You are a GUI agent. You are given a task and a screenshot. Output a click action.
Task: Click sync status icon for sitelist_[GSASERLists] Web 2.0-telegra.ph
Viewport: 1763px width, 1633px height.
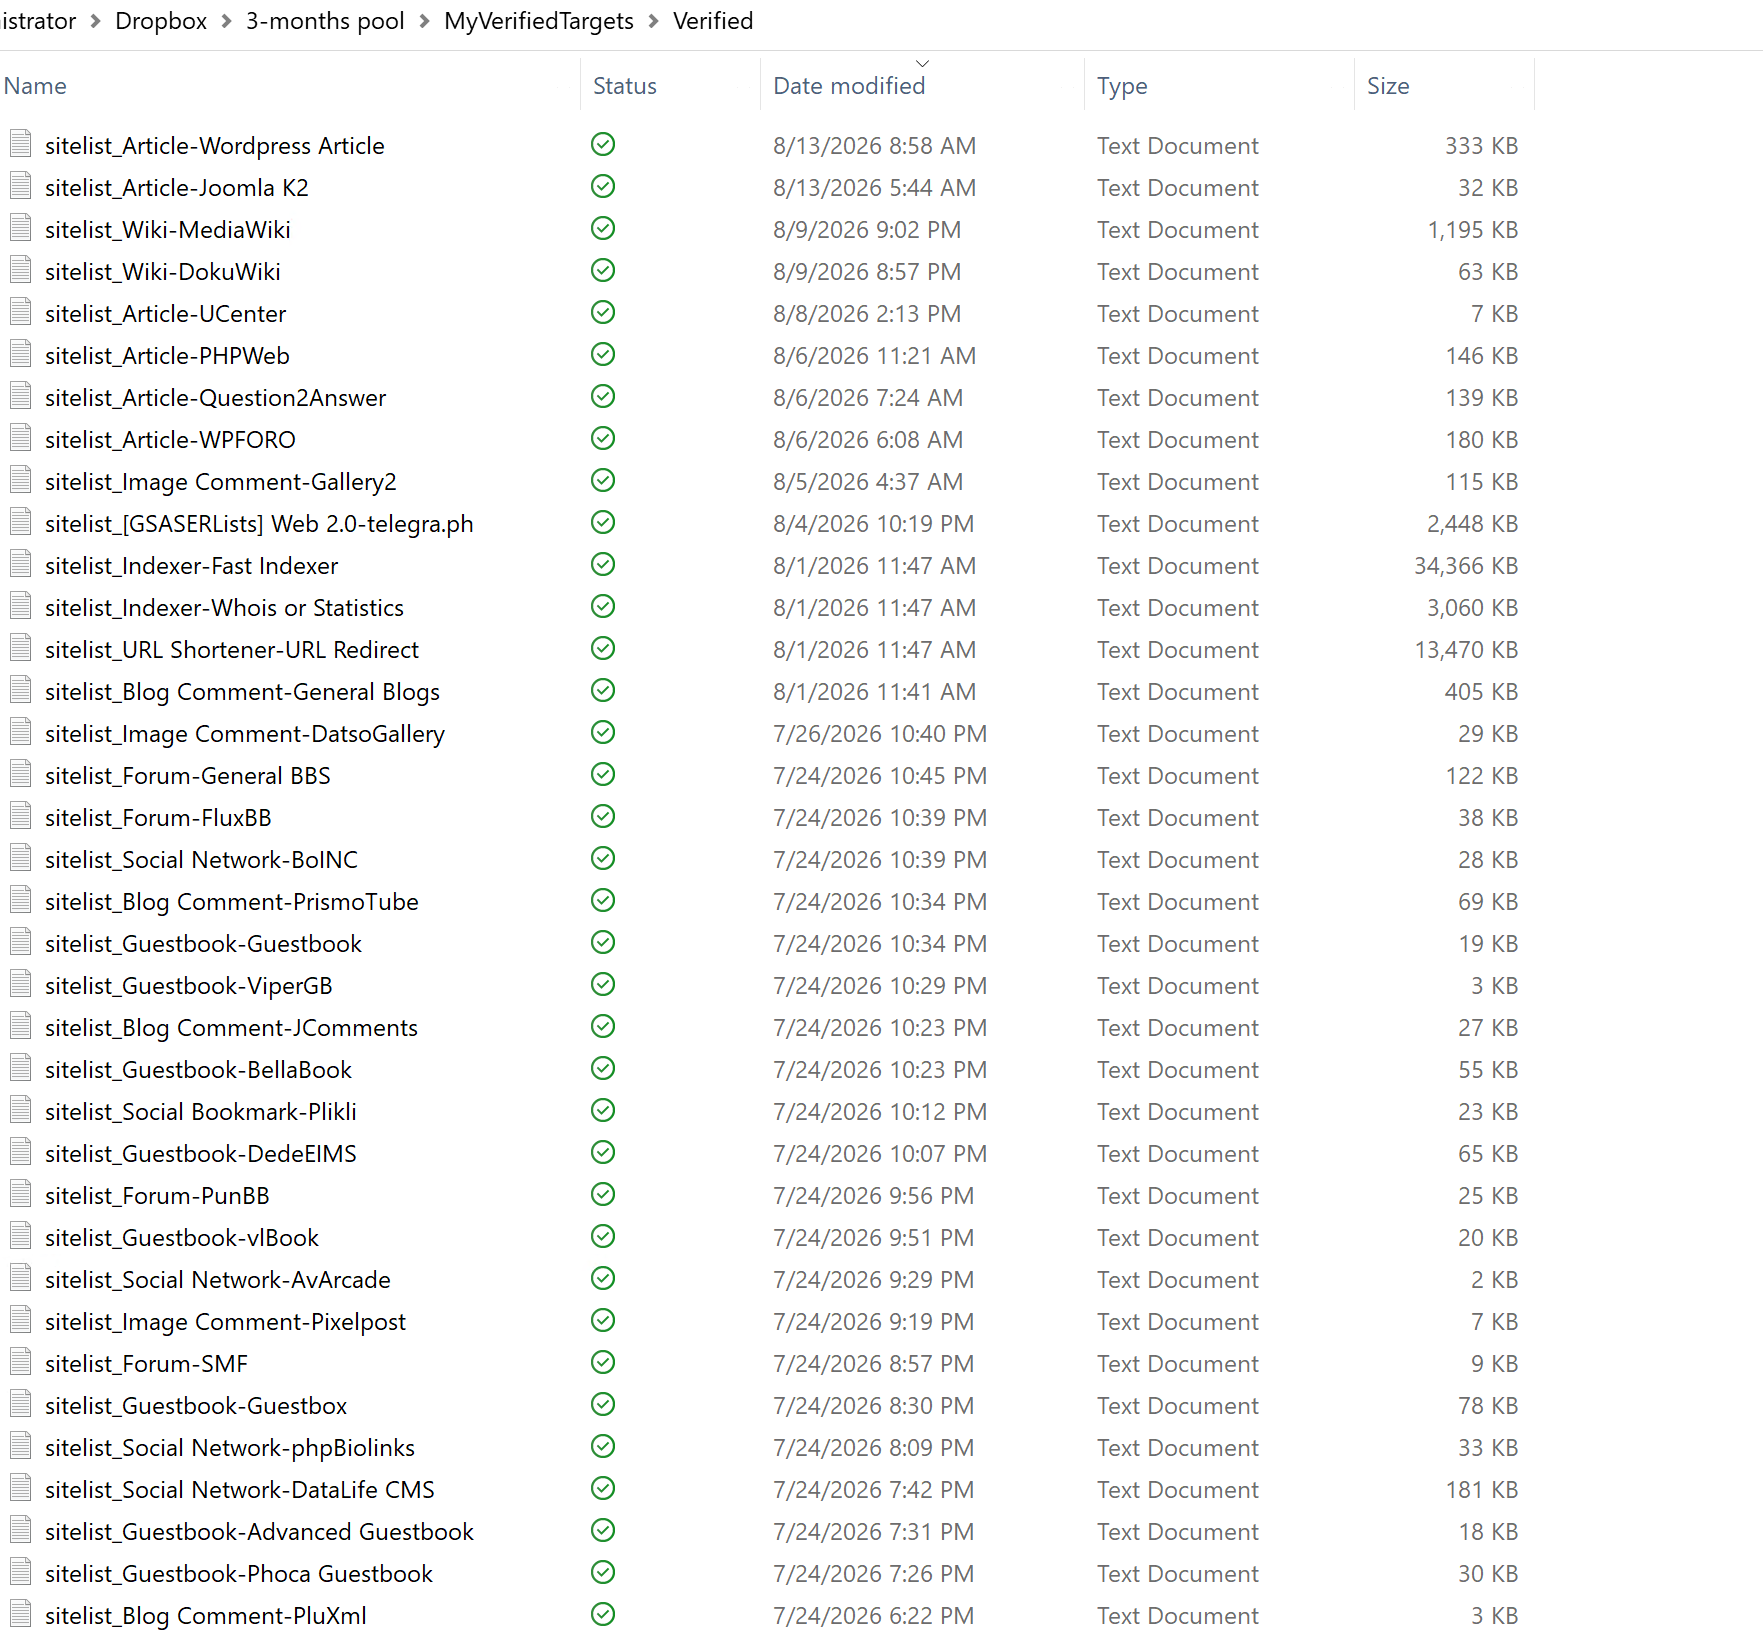pos(603,522)
